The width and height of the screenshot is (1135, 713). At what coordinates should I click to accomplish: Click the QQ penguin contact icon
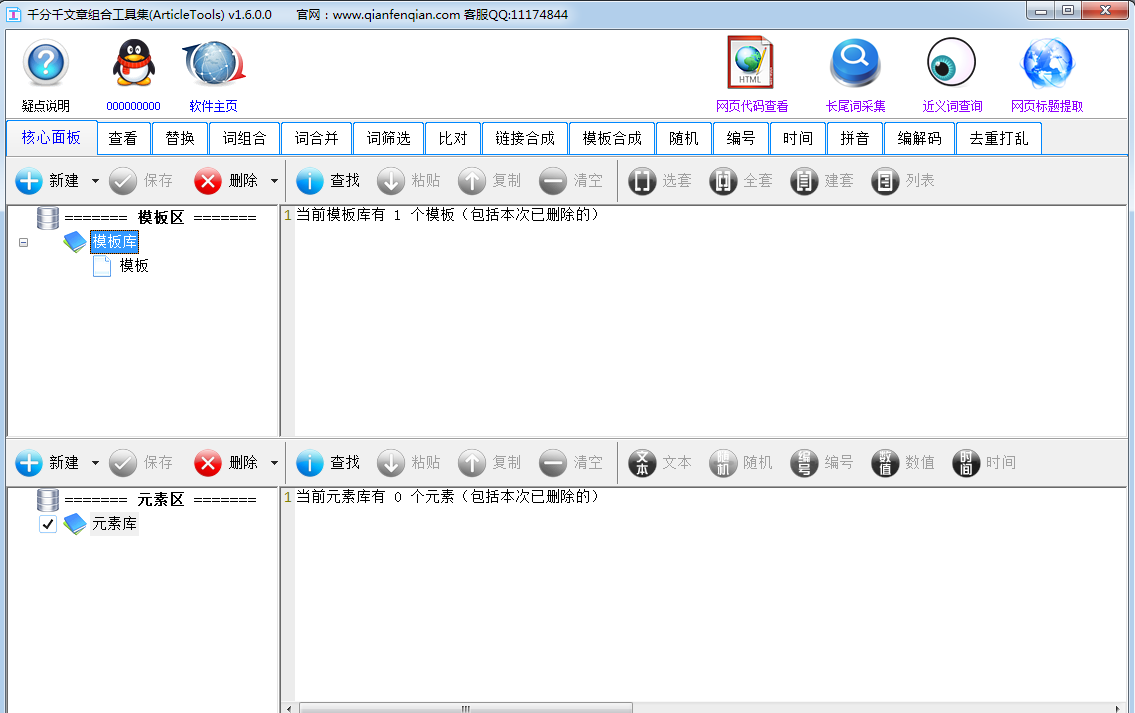[x=133, y=64]
